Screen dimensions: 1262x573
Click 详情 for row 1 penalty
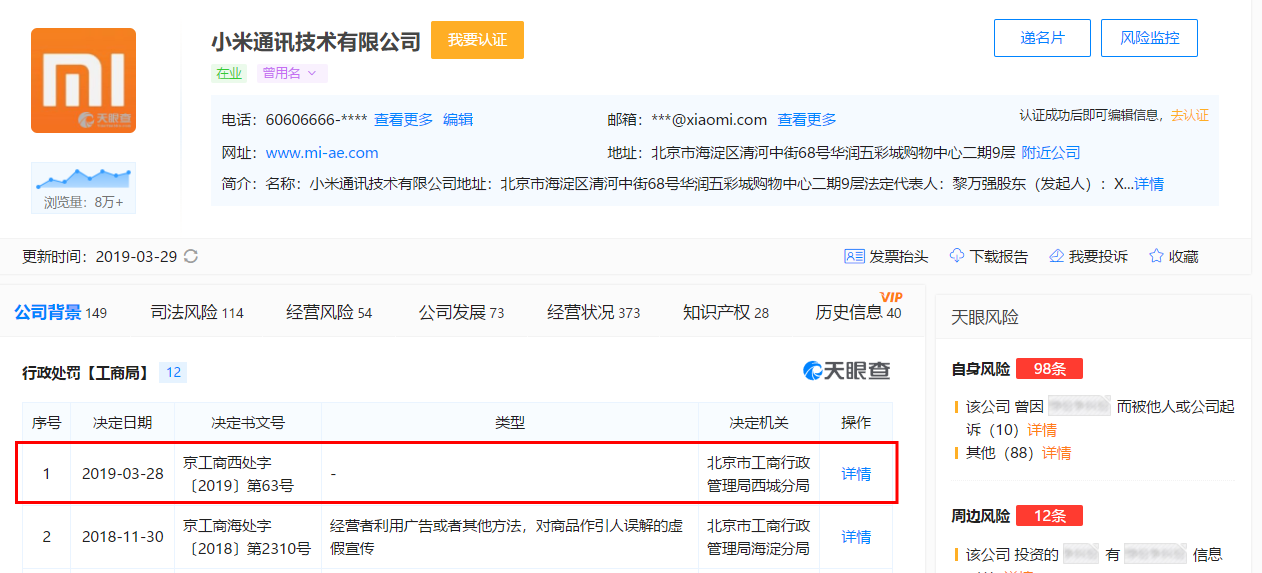[856, 474]
